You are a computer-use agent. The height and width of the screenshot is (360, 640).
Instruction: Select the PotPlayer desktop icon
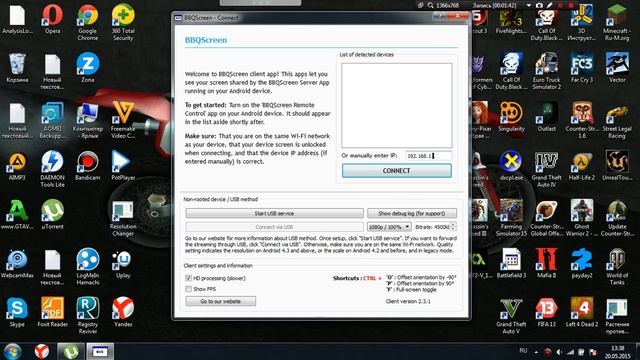click(x=123, y=166)
